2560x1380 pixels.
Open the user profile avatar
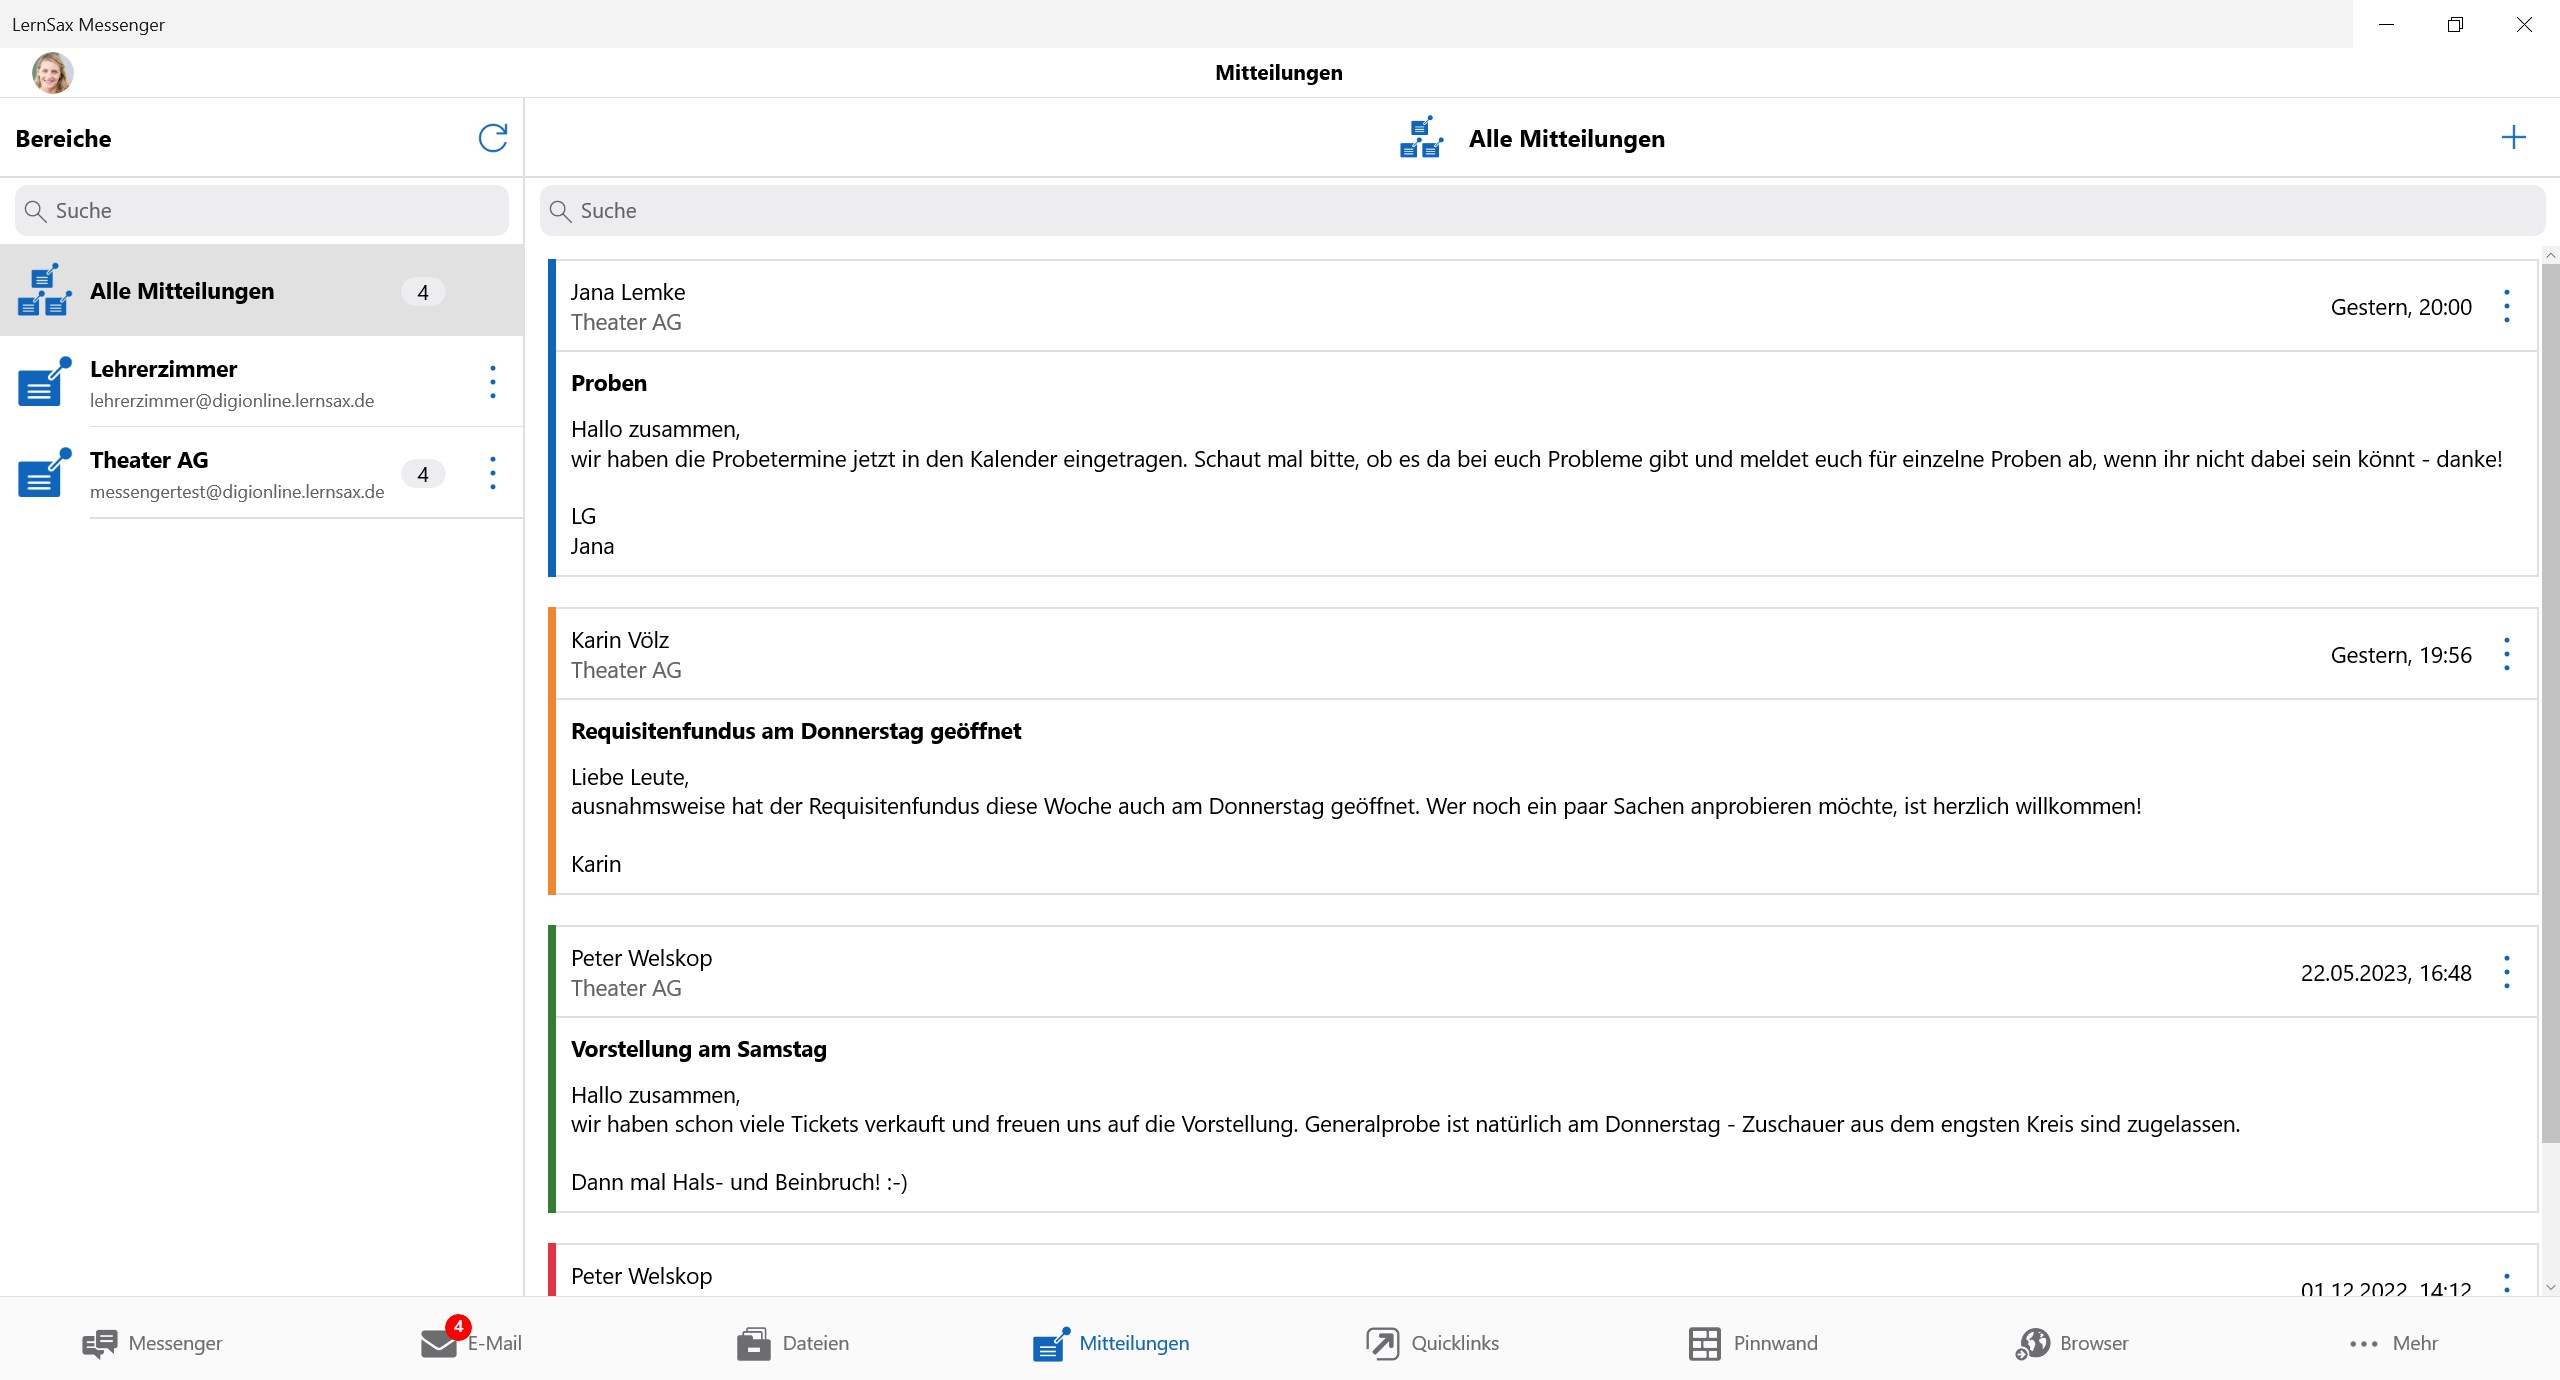click(x=52, y=73)
